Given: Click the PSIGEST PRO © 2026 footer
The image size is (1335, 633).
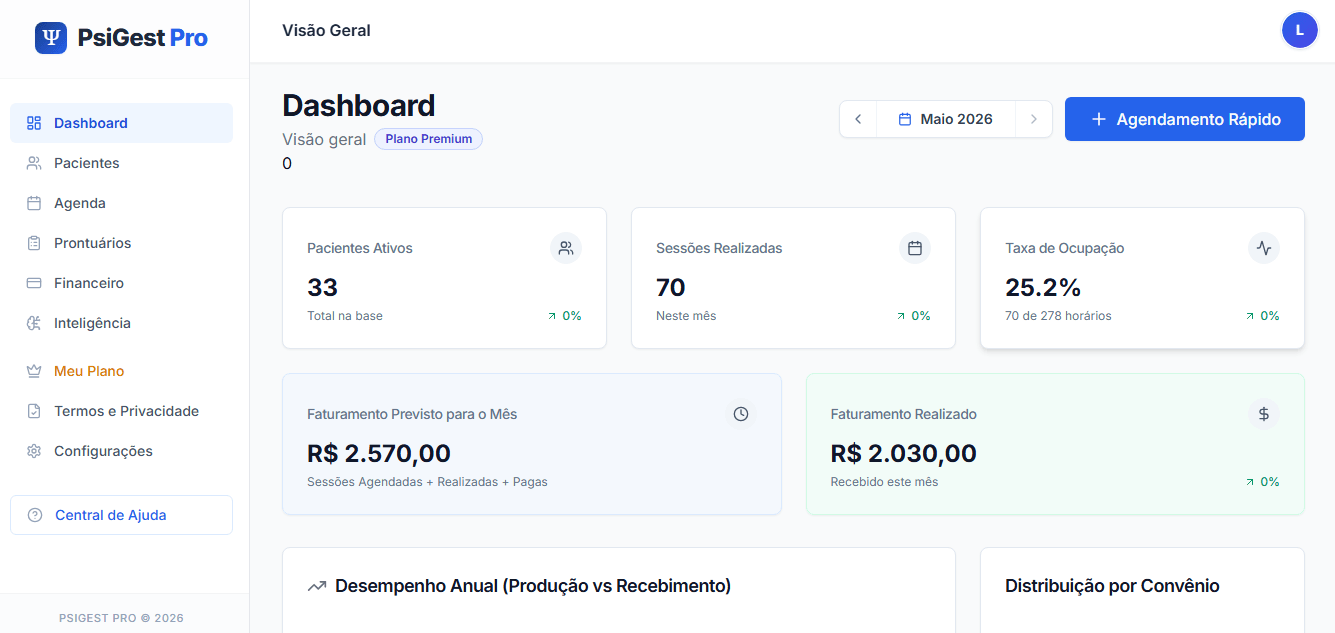Looking at the screenshot, I should point(121,618).
